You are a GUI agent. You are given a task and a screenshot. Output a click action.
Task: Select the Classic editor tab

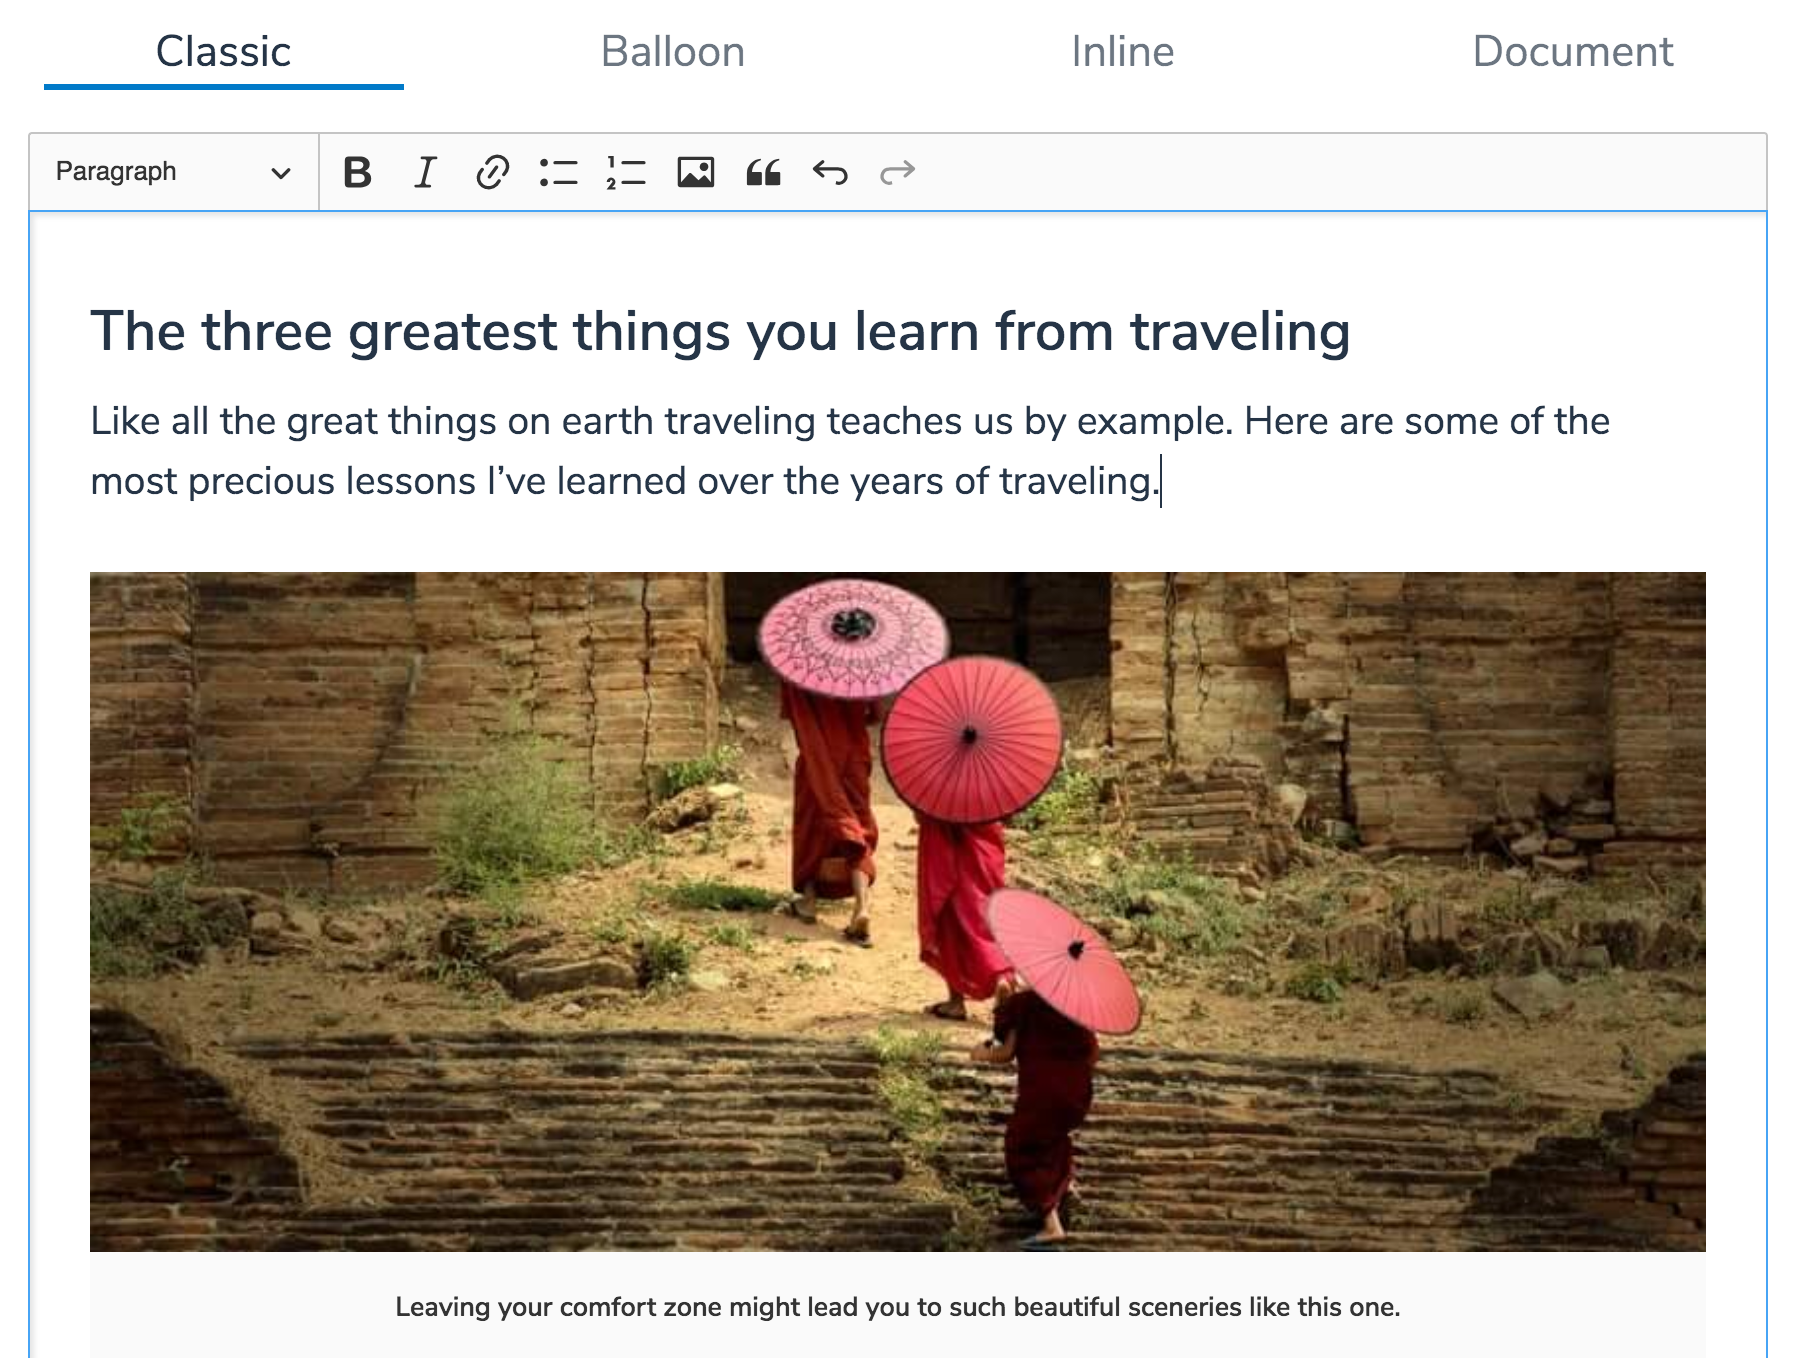click(223, 52)
